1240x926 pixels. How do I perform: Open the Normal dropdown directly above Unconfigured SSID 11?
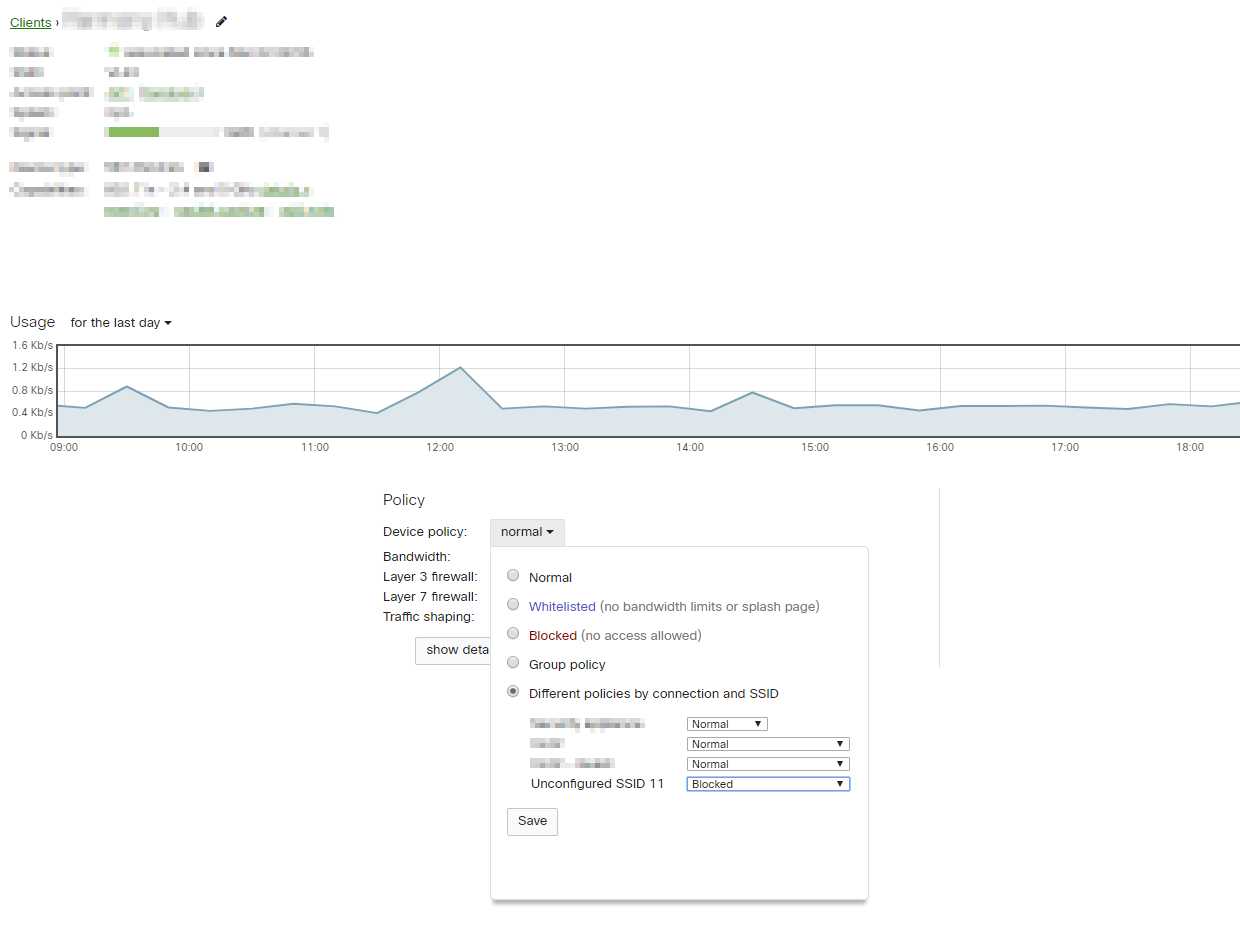click(x=768, y=764)
